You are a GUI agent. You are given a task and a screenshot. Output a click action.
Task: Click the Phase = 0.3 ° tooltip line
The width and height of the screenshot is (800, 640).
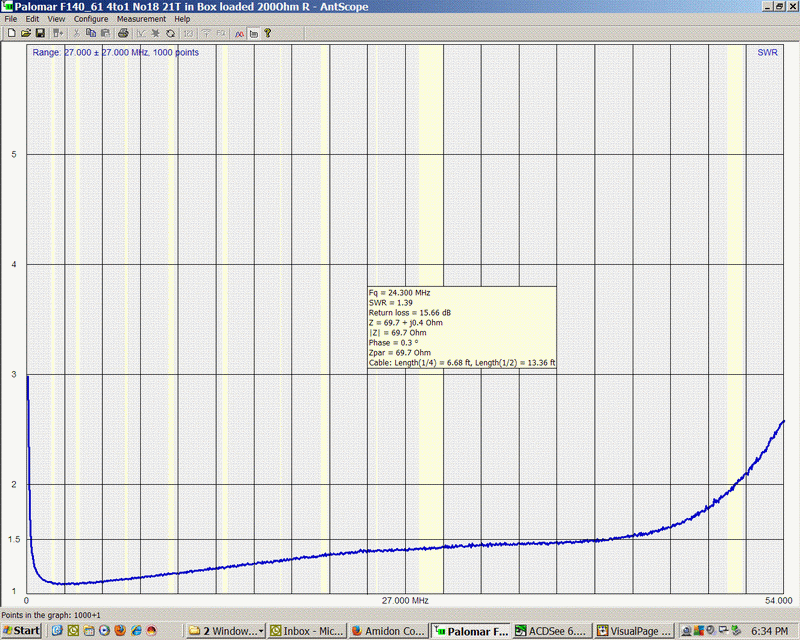(x=393, y=342)
